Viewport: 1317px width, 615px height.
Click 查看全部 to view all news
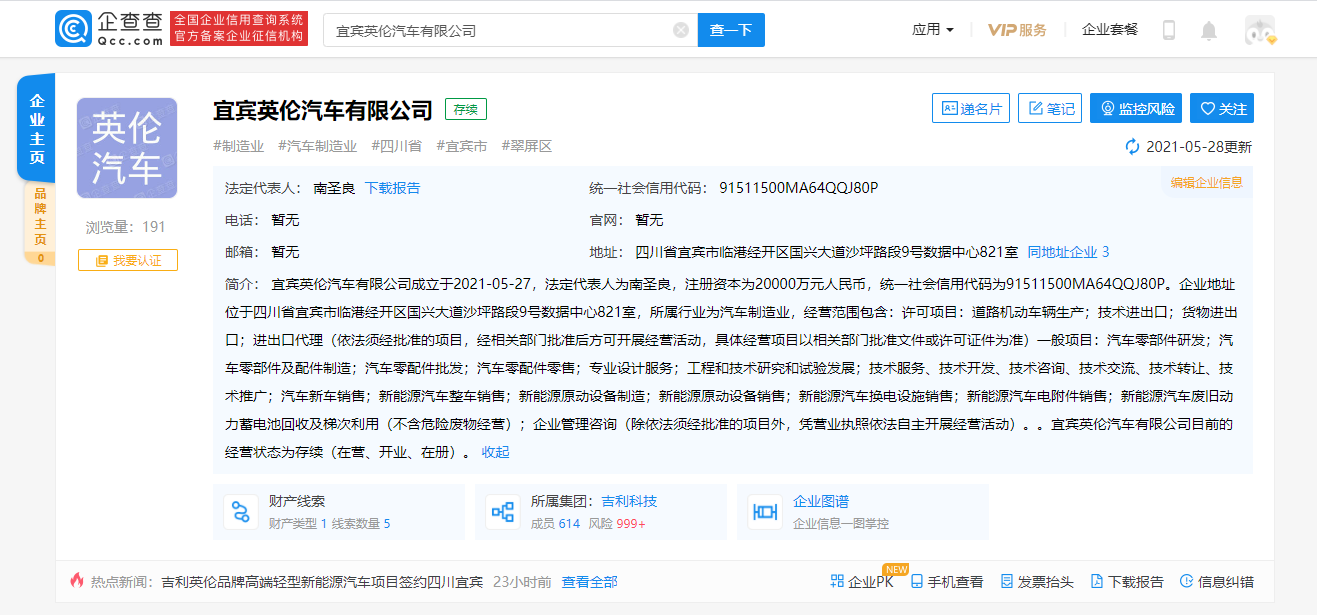[x=589, y=582]
